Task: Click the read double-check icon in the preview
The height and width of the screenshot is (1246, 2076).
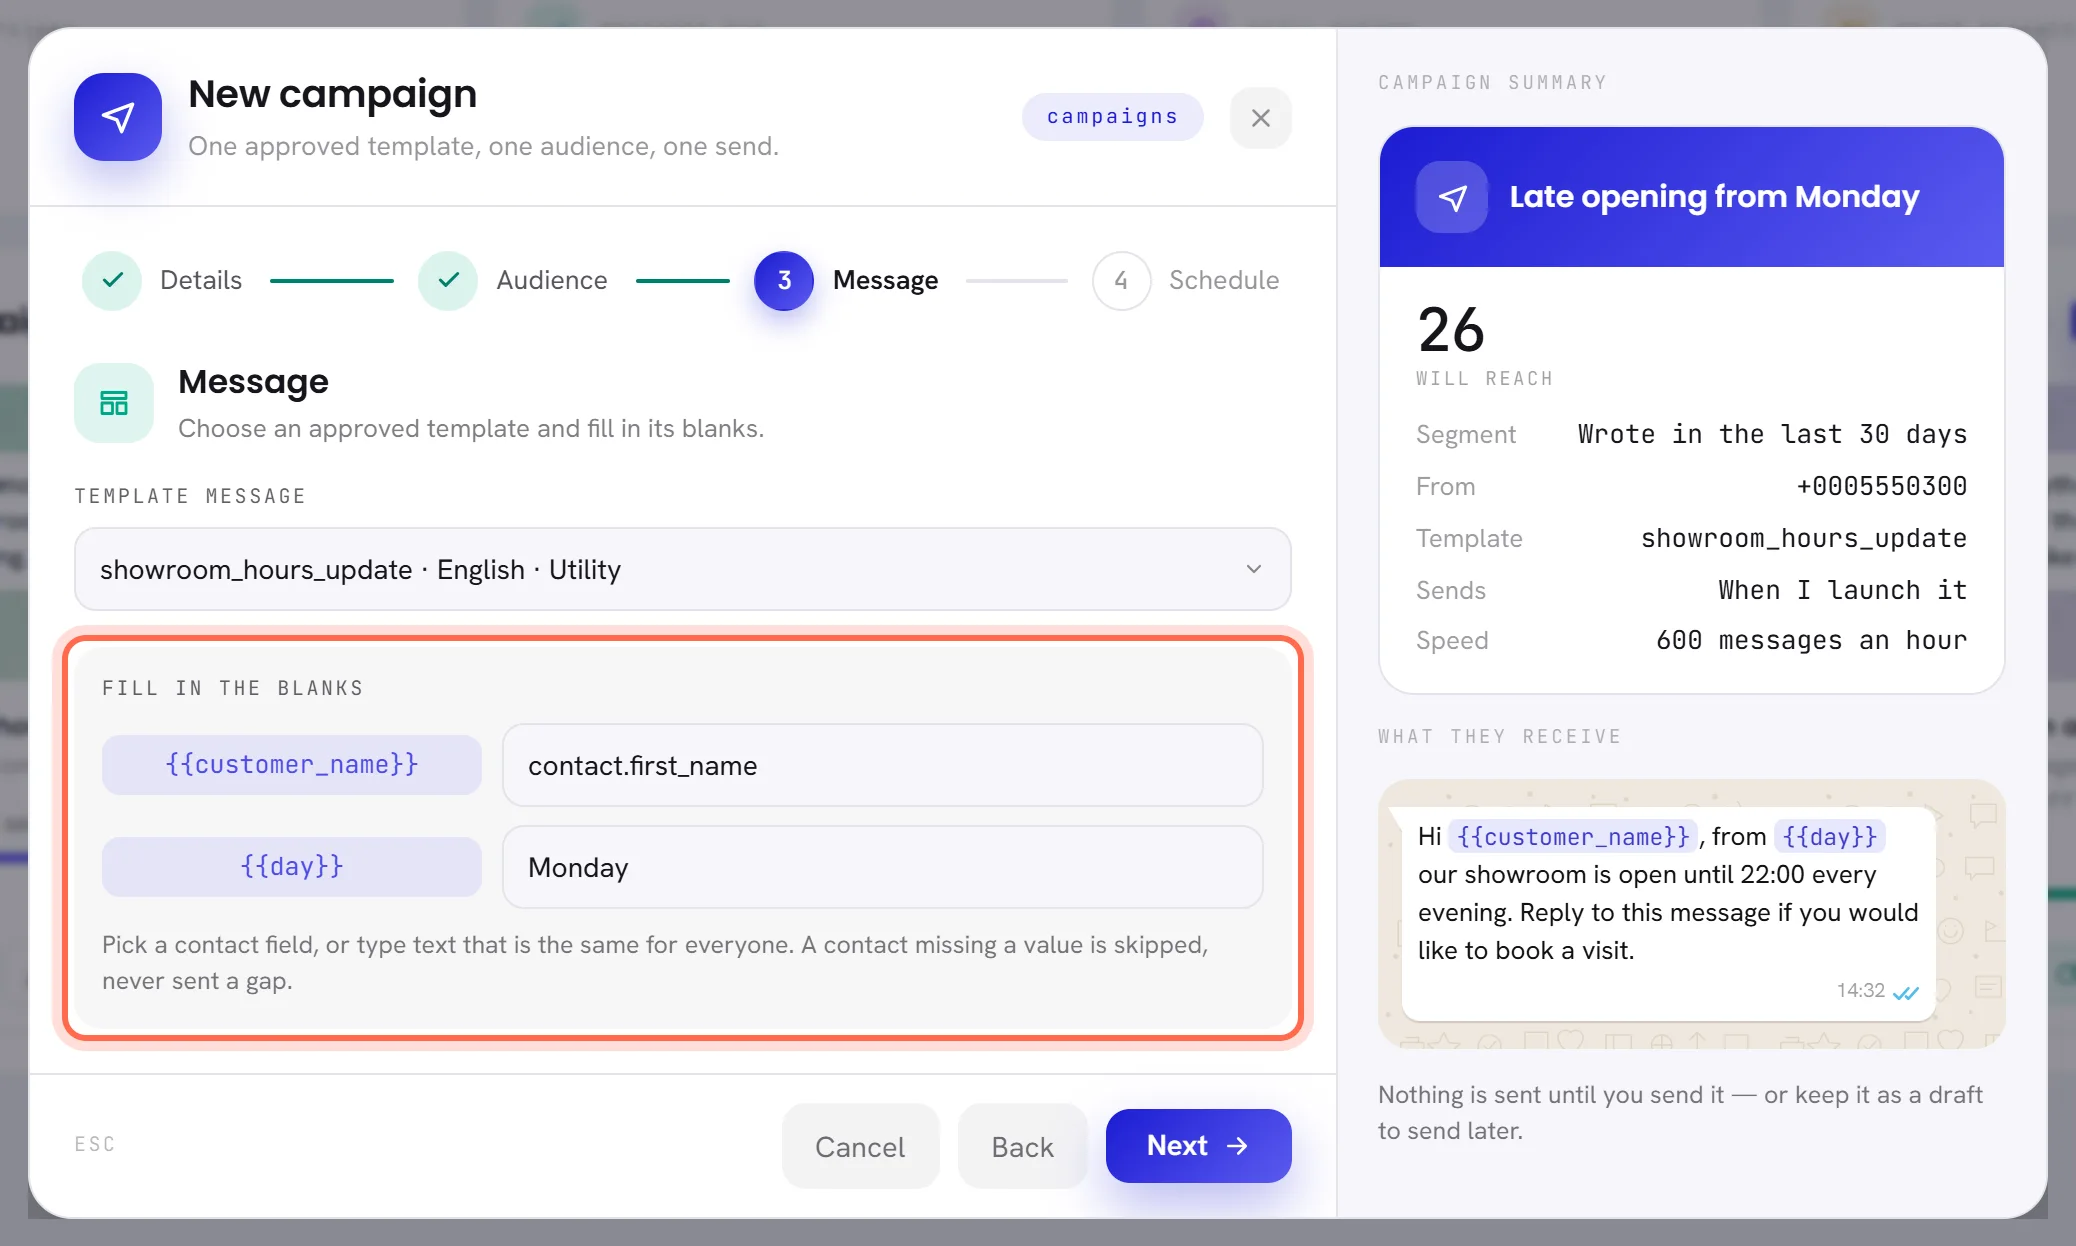Action: [x=1906, y=992]
